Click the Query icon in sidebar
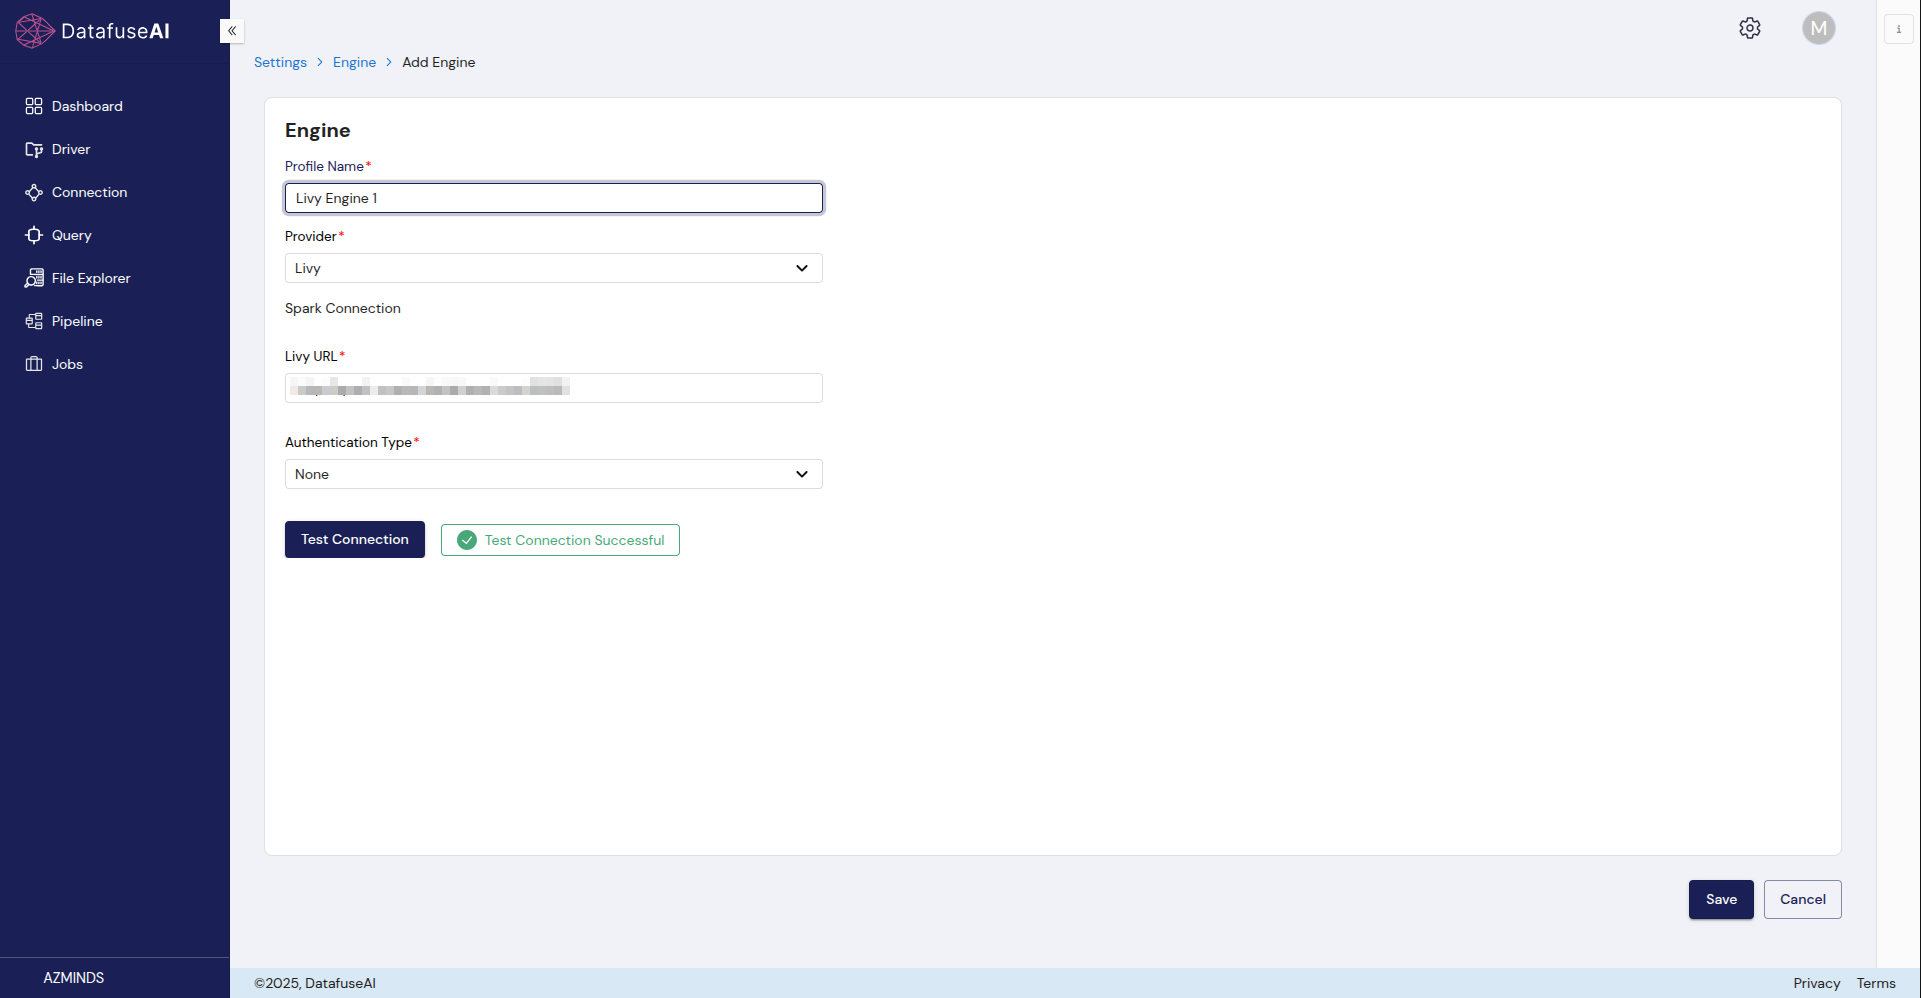 [34, 235]
